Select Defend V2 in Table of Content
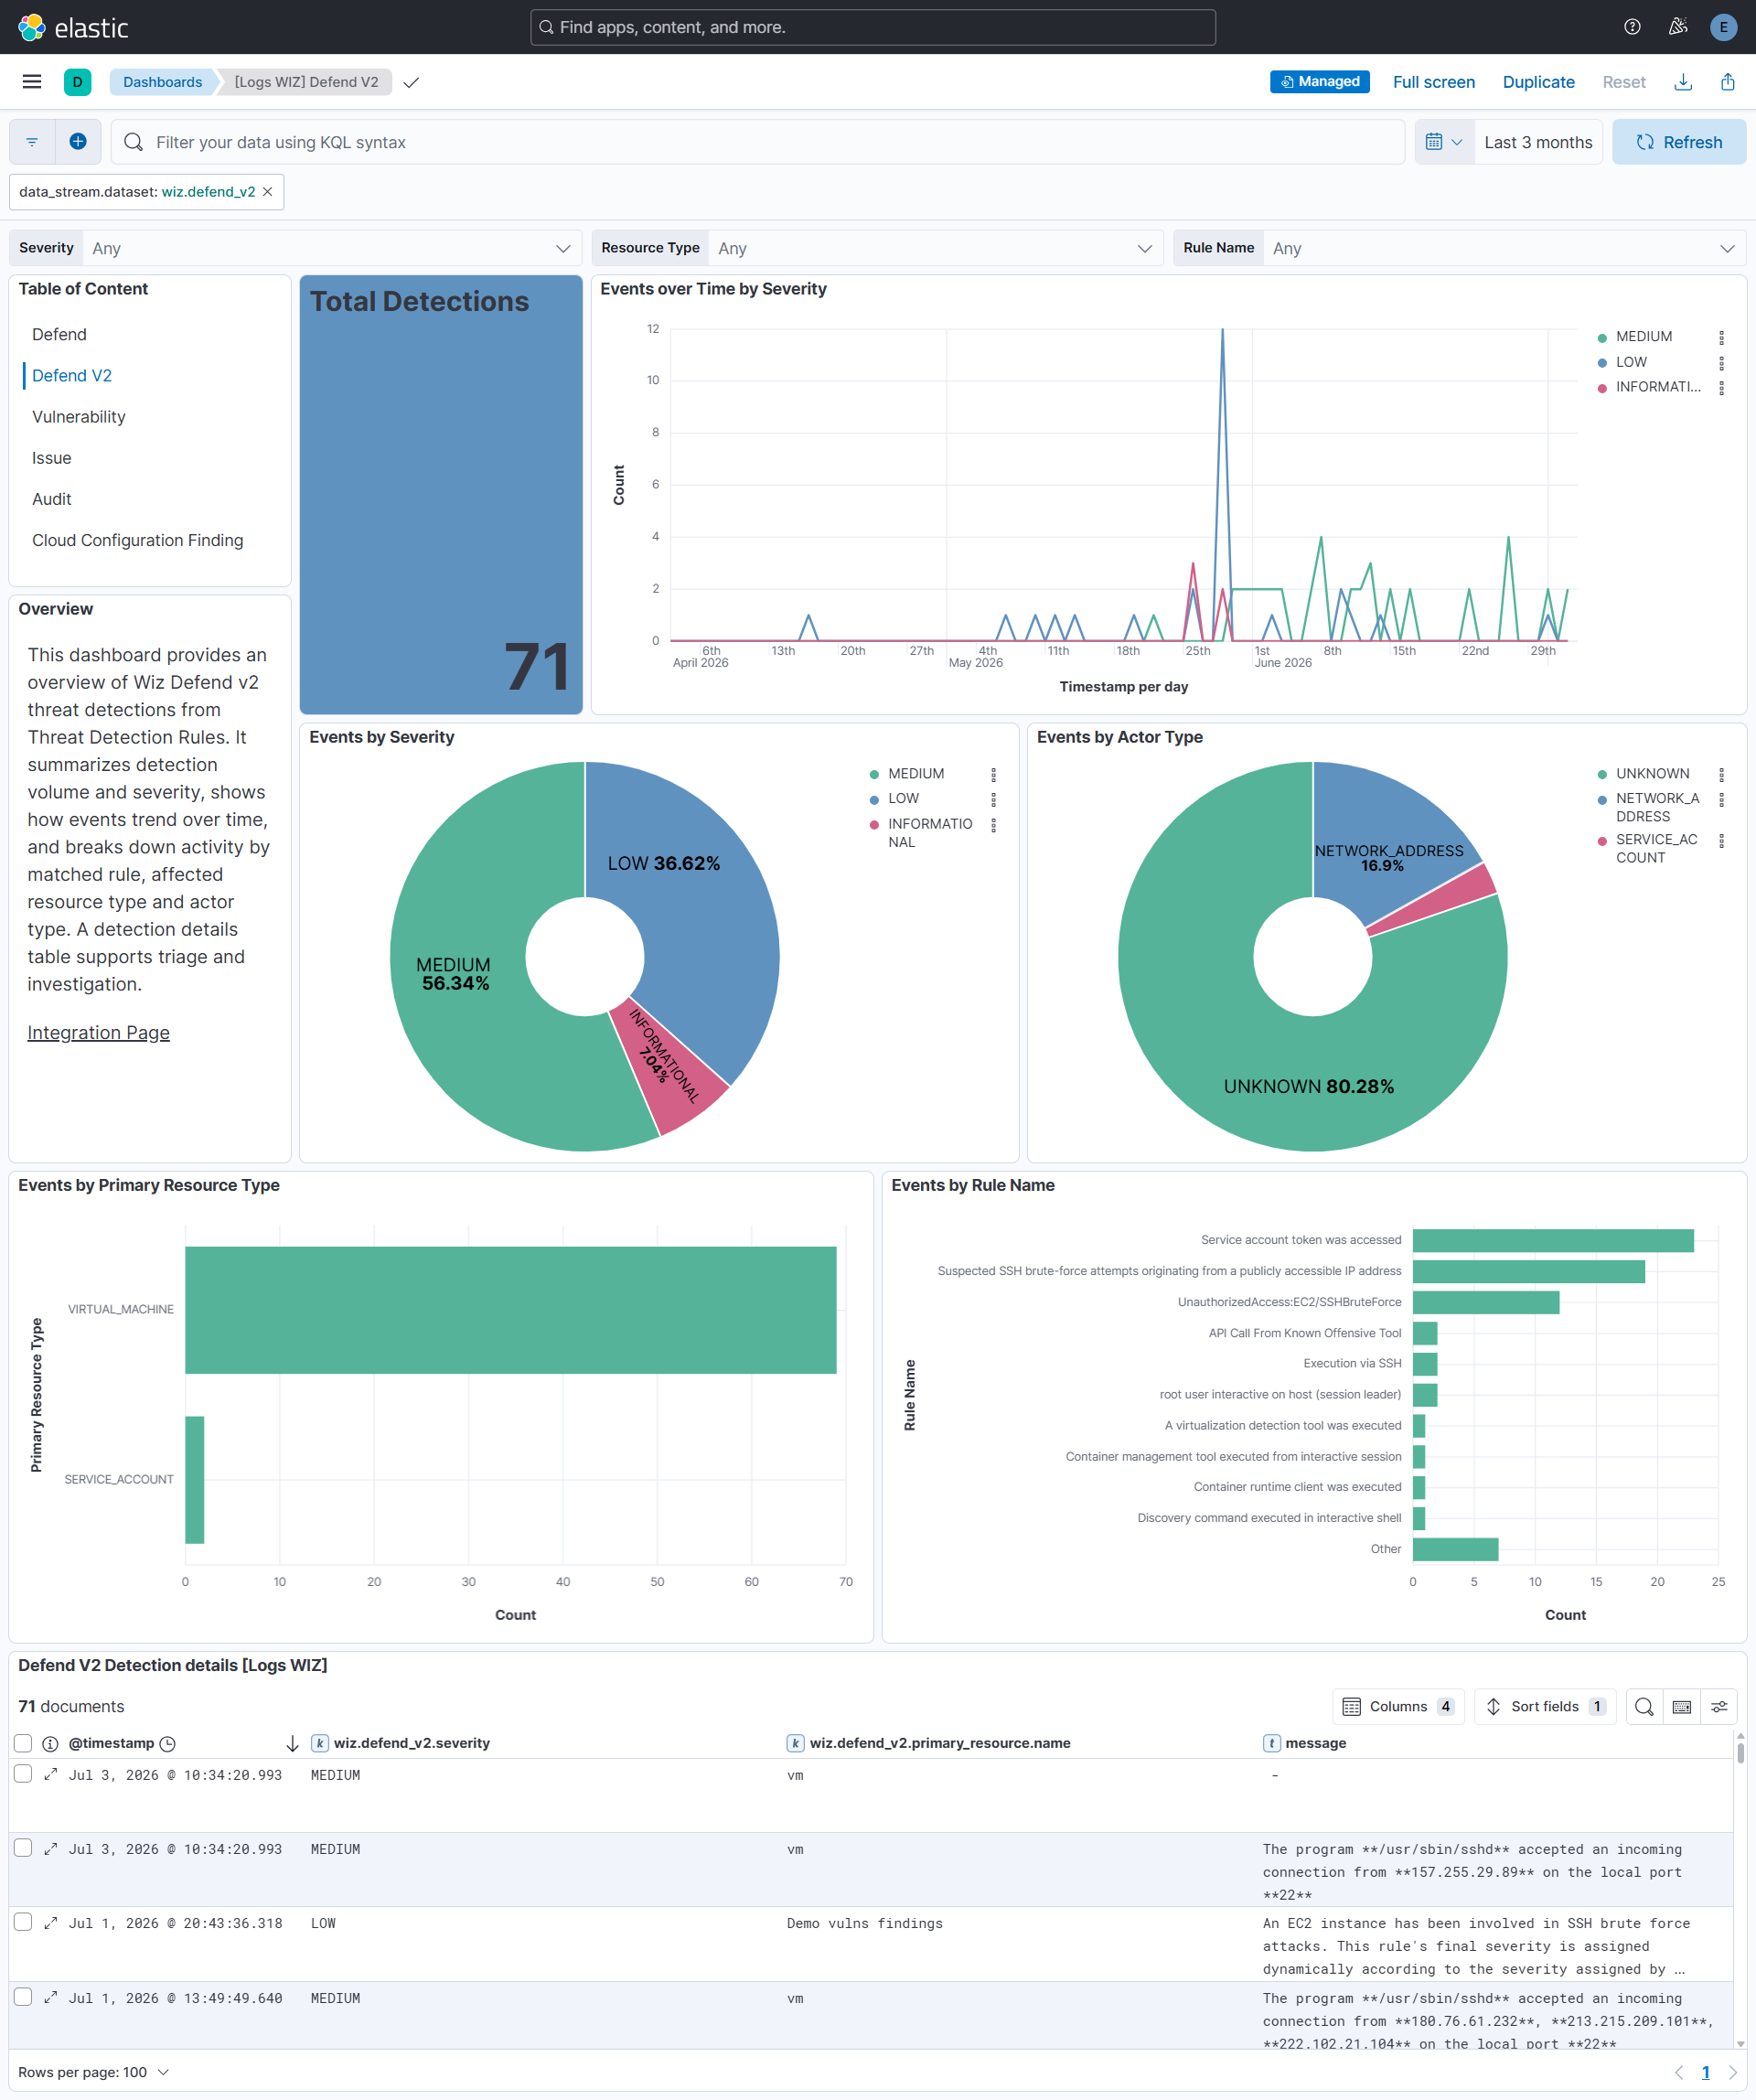Screen dimensions: 1756x2100 pyautogui.click(x=72, y=376)
